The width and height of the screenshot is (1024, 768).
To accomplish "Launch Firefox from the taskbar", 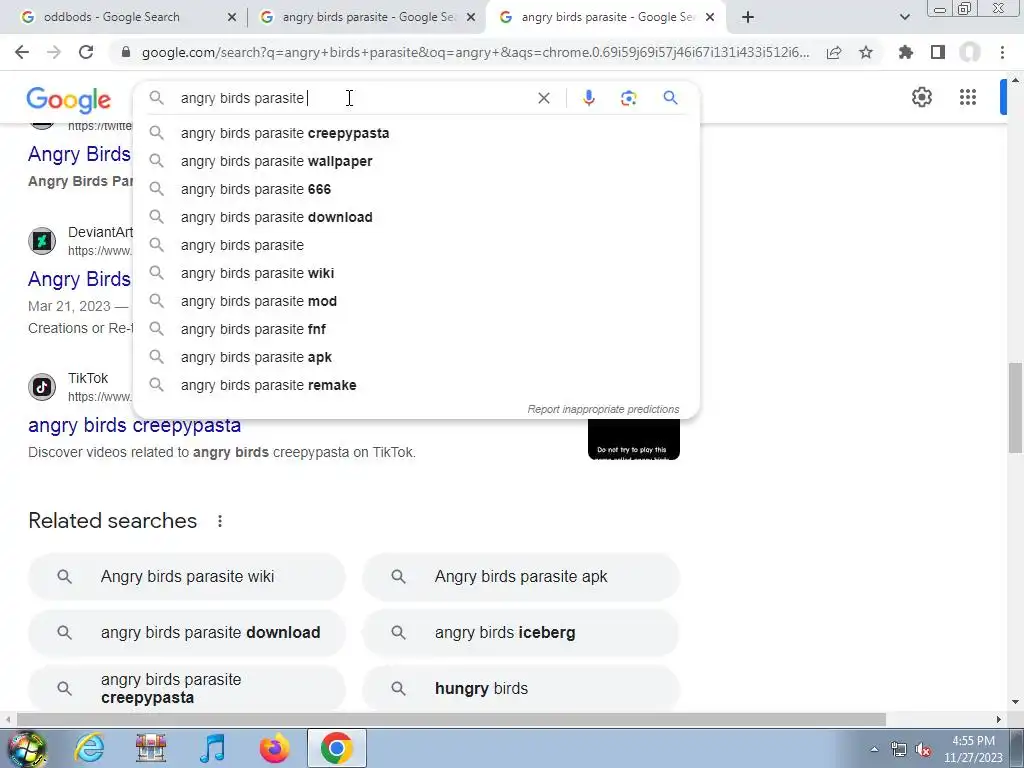I will pos(274,748).
